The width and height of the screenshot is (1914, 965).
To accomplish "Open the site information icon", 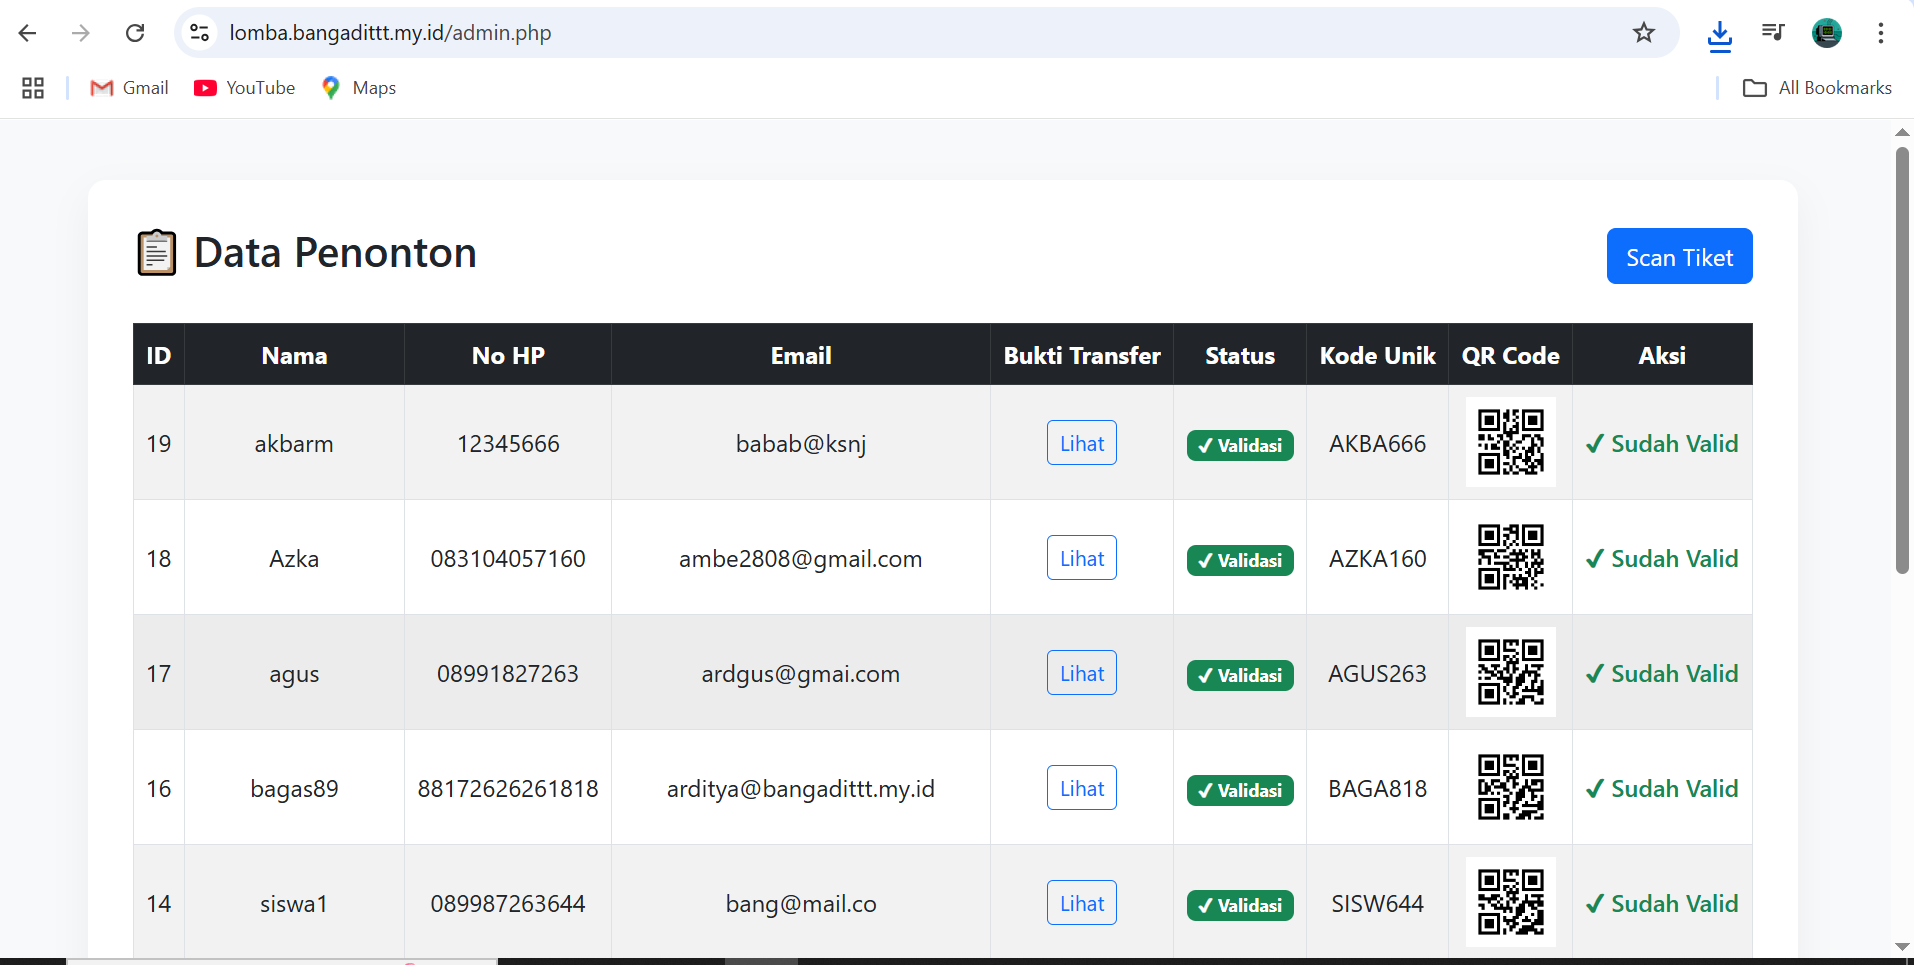I will (200, 33).
